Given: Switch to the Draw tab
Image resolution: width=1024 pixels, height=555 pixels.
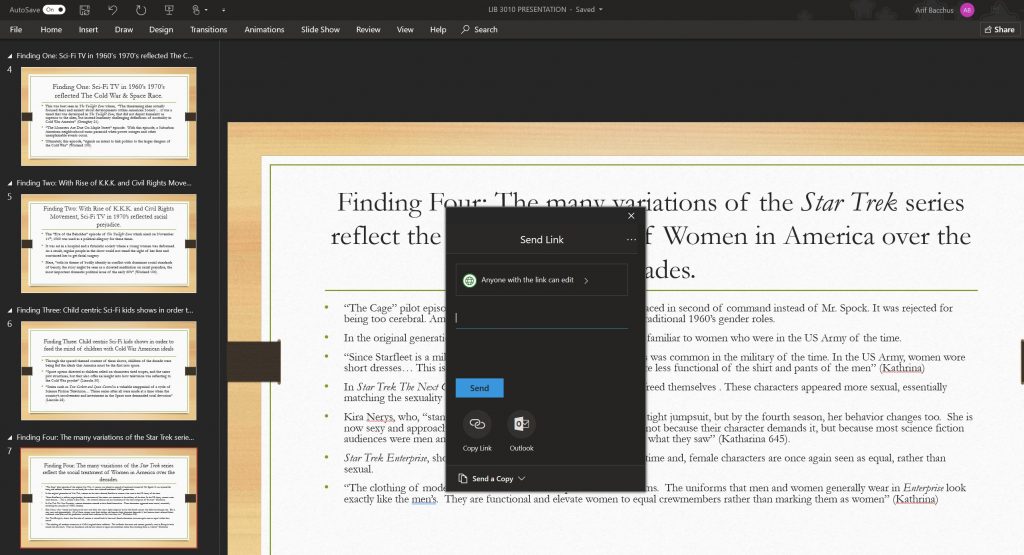Looking at the screenshot, I should click(123, 29).
